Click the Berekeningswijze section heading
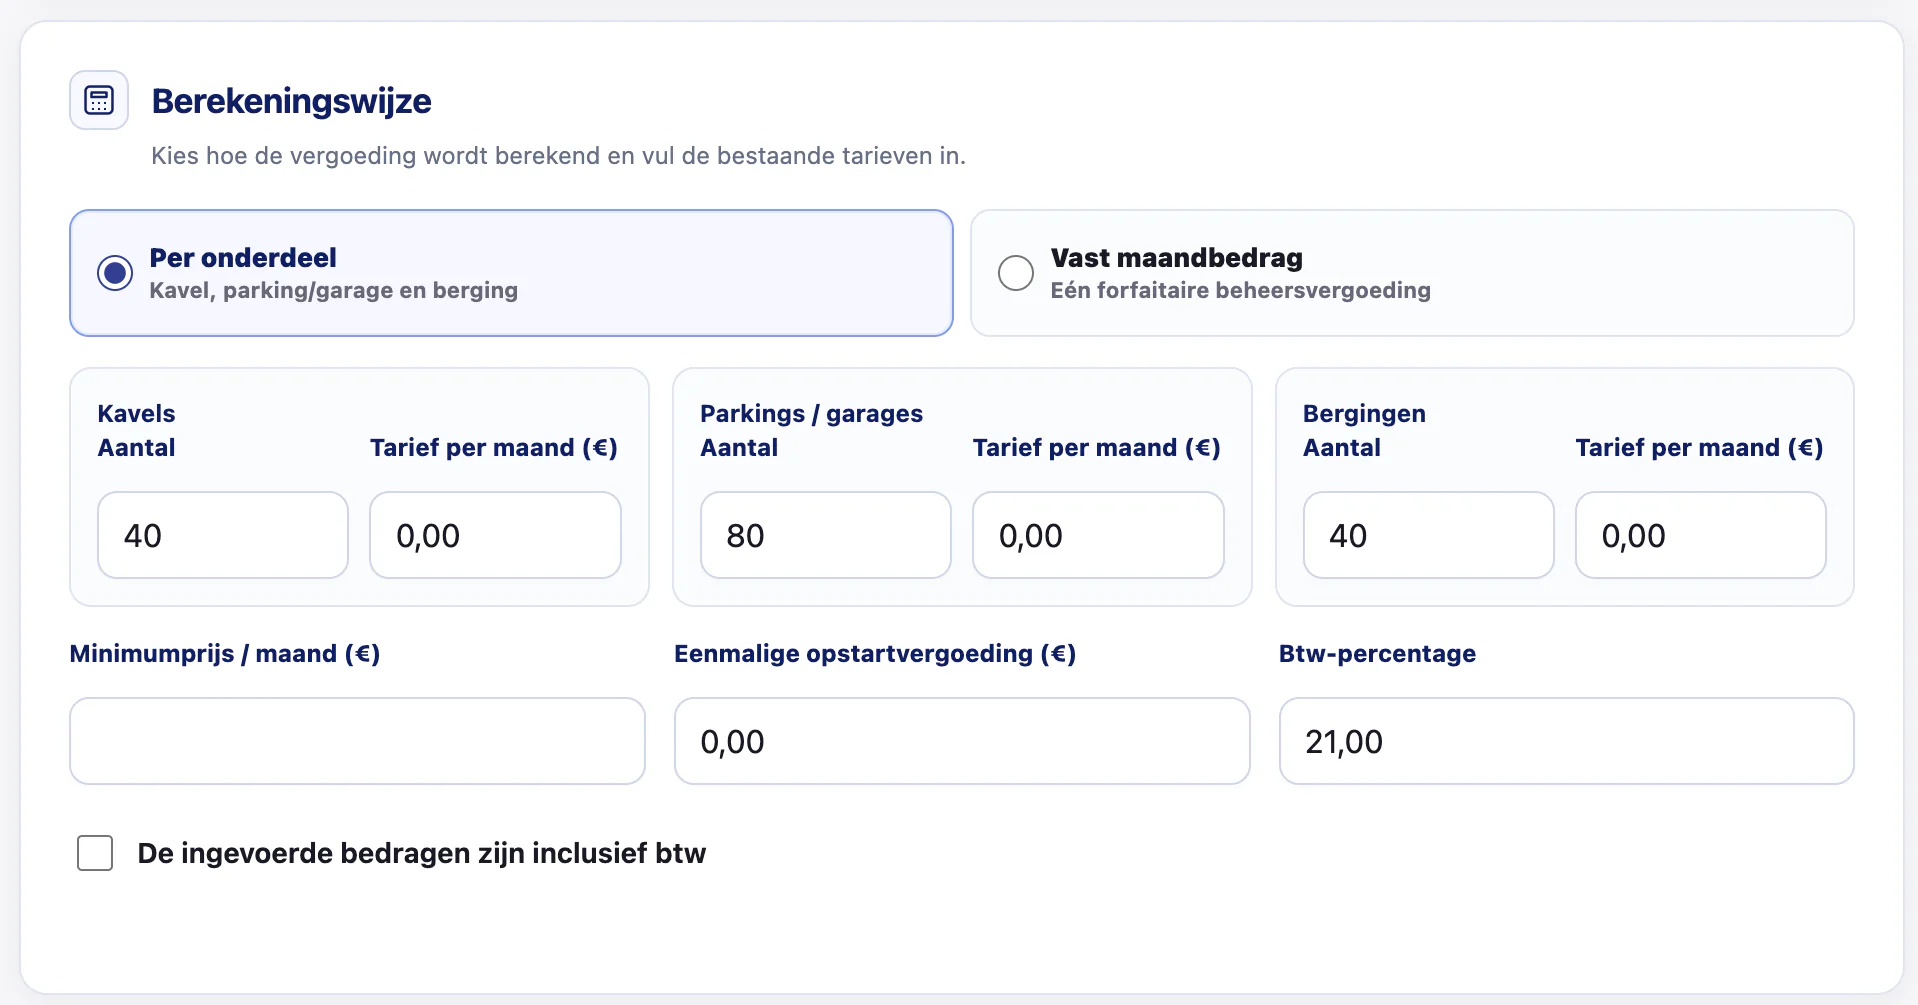 291,101
